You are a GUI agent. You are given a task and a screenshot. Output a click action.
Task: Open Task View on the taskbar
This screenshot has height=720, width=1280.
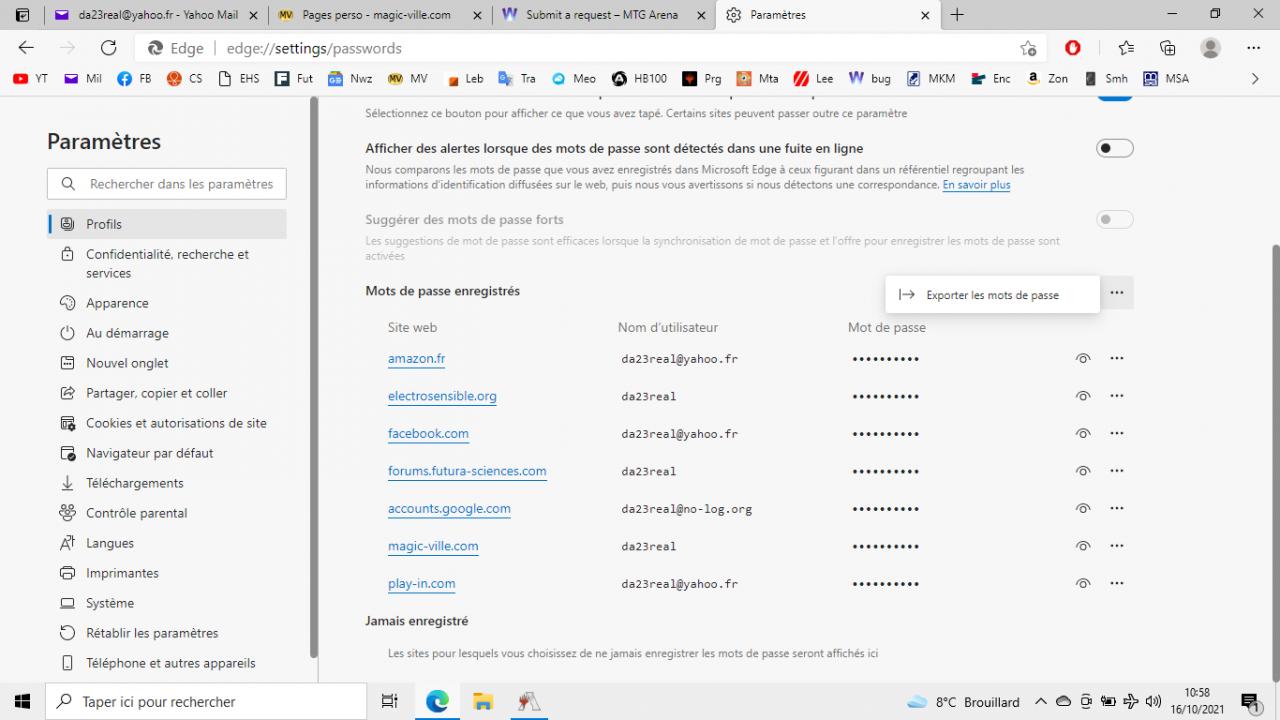coord(390,701)
